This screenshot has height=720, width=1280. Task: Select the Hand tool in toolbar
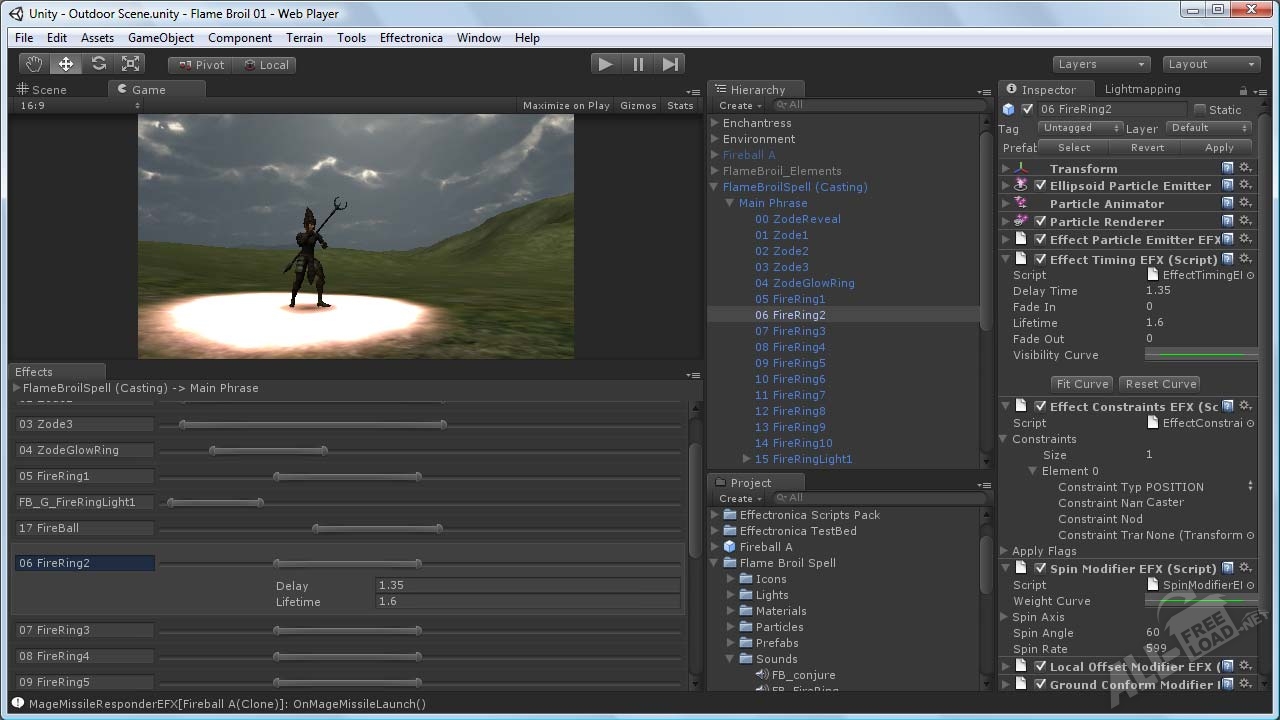tap(34, 64)
